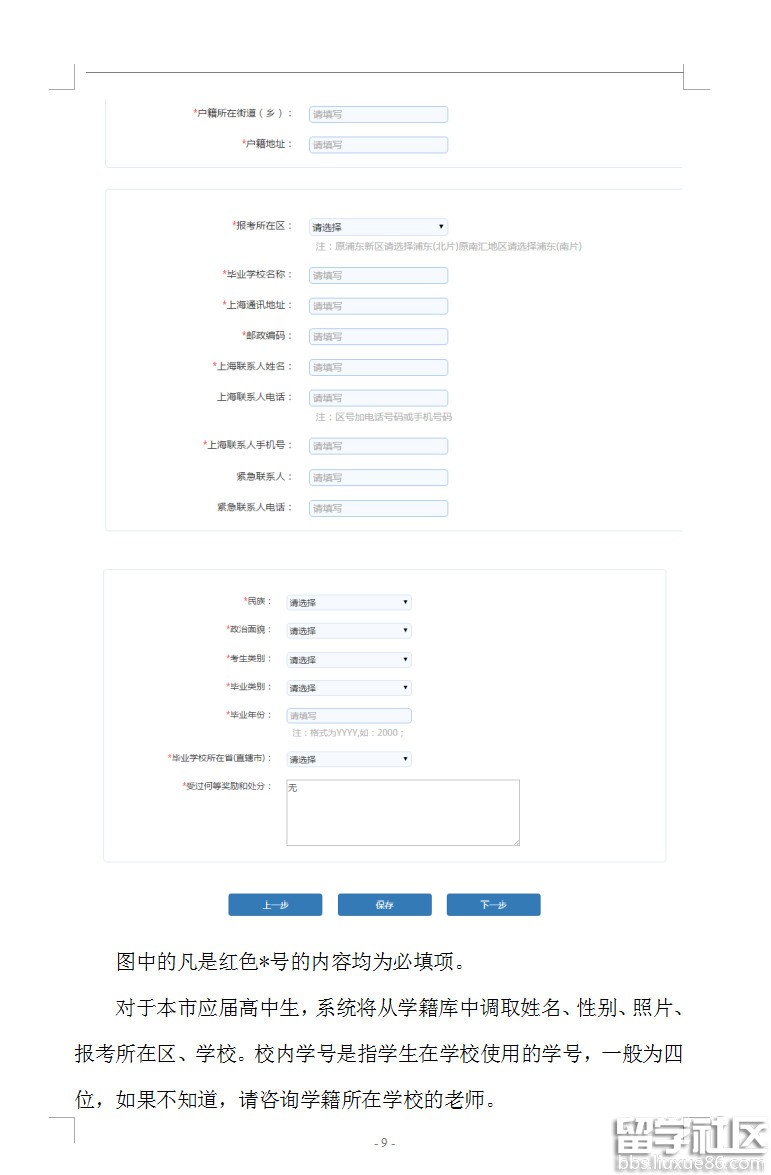
Task: Open the 报考所在区 dropdown
Action: point(378,227)
